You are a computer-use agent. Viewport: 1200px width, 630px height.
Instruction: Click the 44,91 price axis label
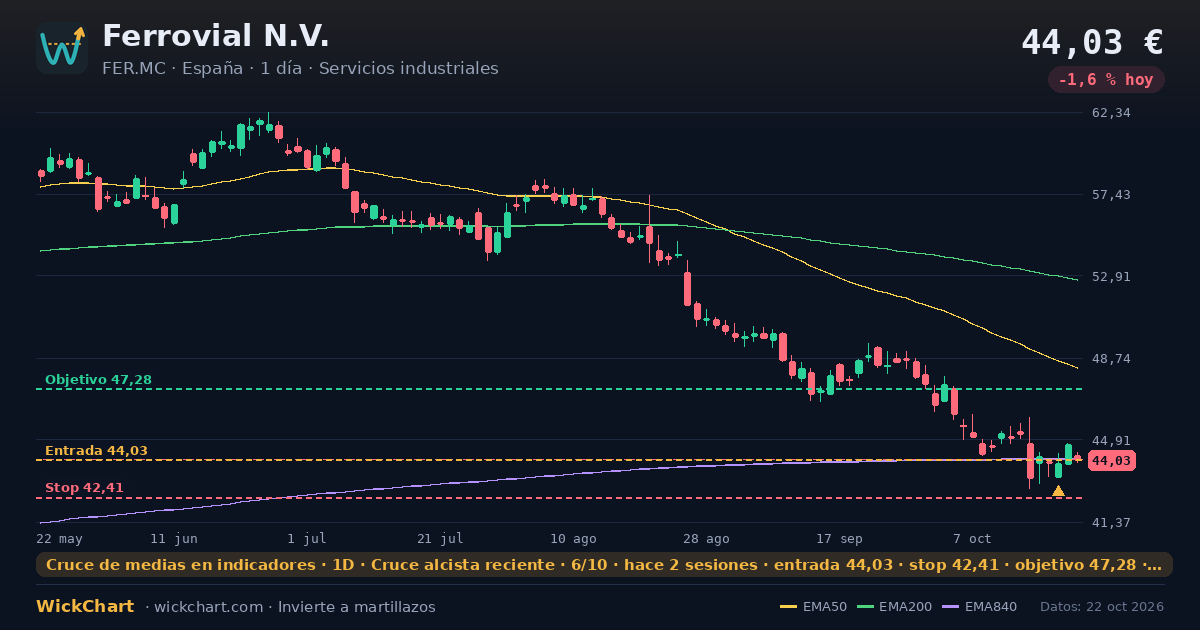(1111, 440)
